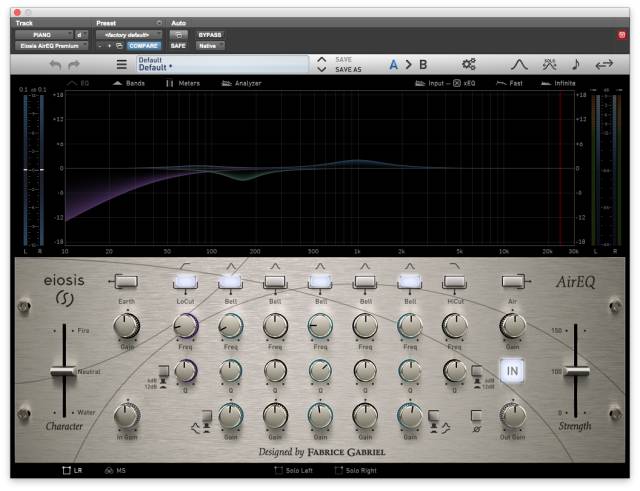This screenshot has height=491, width=640.
Task: Click the BYPASS button
Action: point(210,35)
